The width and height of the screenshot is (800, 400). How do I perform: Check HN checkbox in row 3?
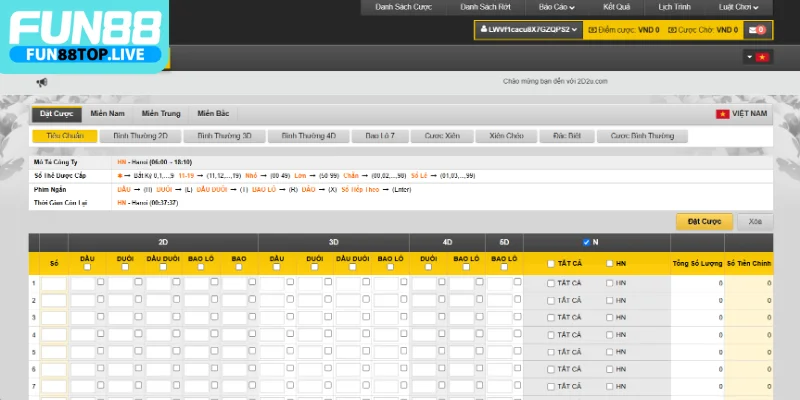coord(609,318)
